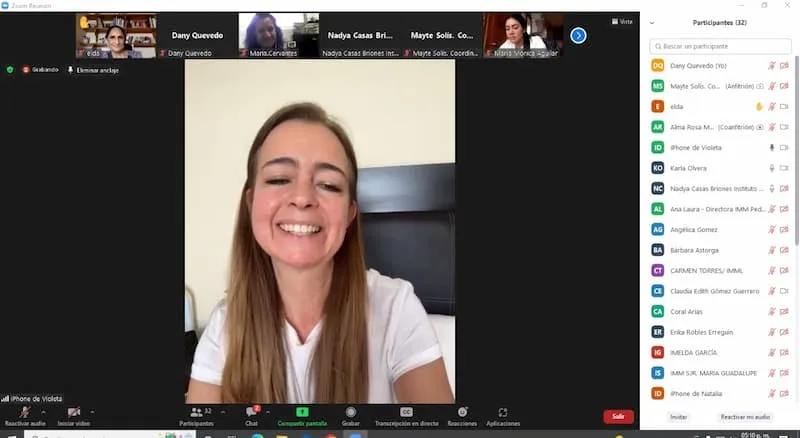Show next participants with blue arrow
The height and width of the screenshot is (438, 800).
click(x=578, y=35)
